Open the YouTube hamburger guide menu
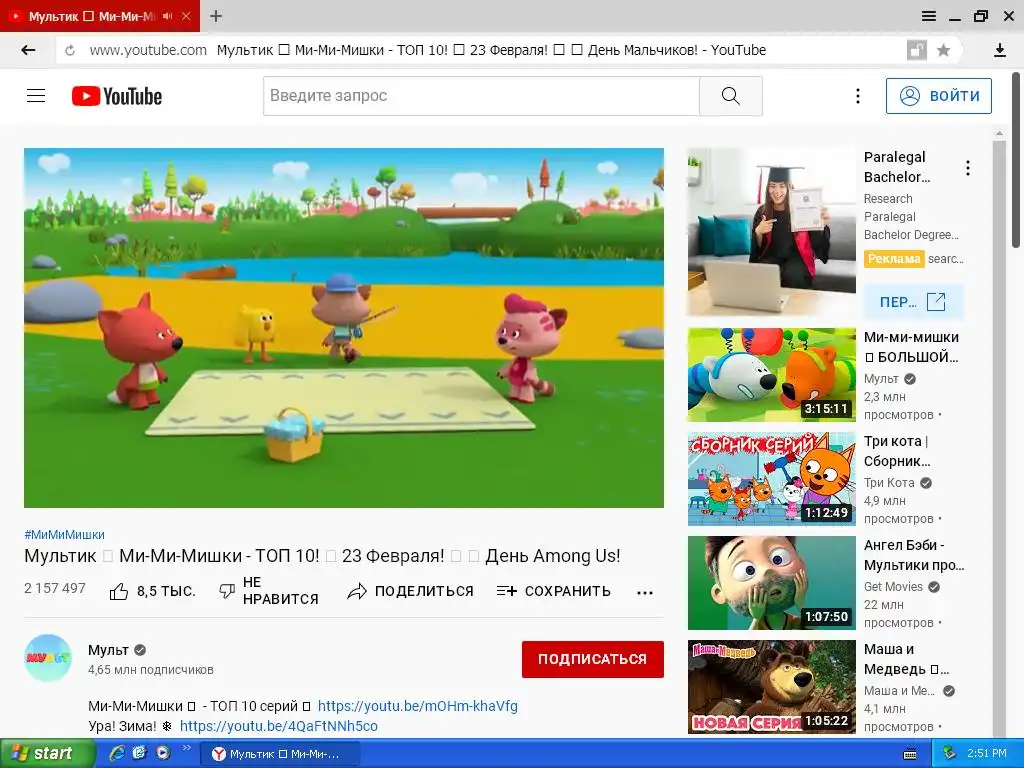 click(36, 96)
